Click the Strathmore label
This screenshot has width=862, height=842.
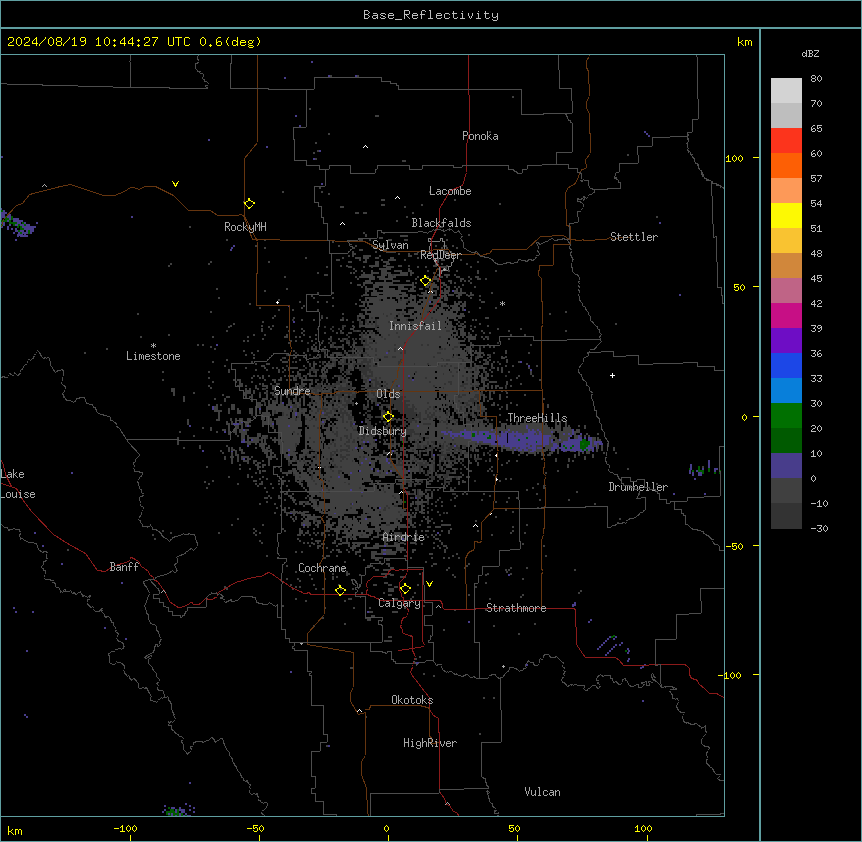click(516, 608)
